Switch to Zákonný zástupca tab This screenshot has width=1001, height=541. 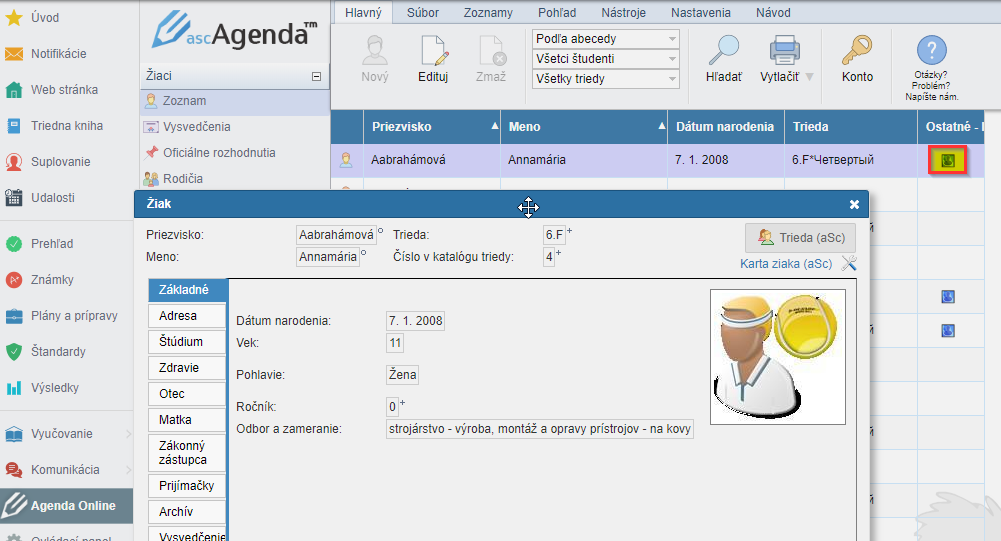187,453
